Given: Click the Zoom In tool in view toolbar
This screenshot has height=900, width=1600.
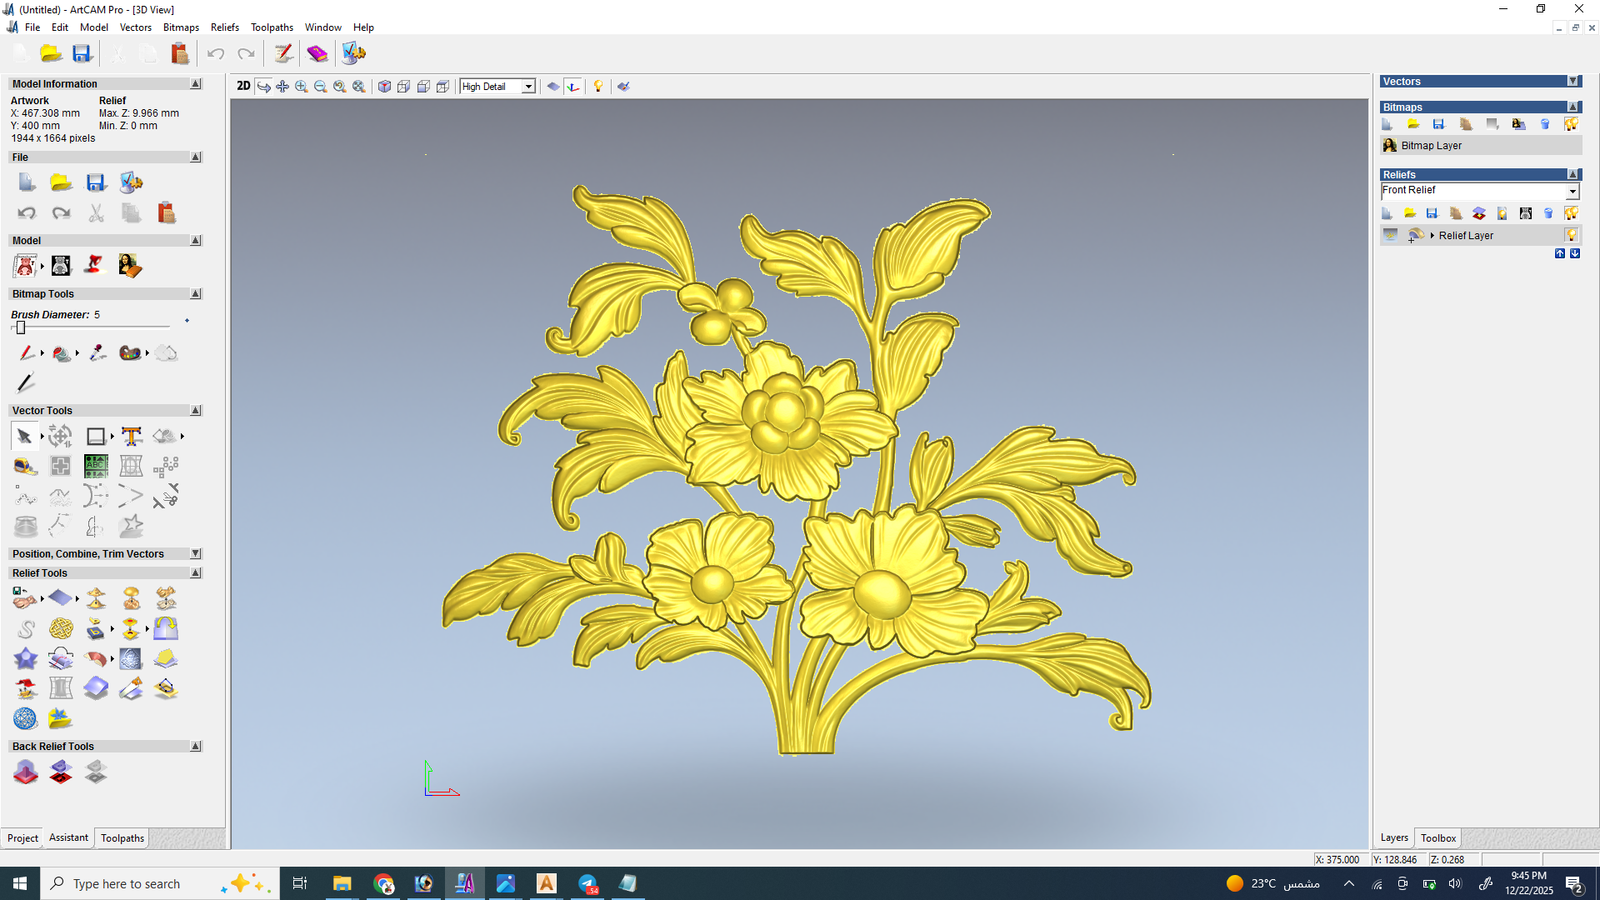Looking at the screenshot, I should 301,87.
